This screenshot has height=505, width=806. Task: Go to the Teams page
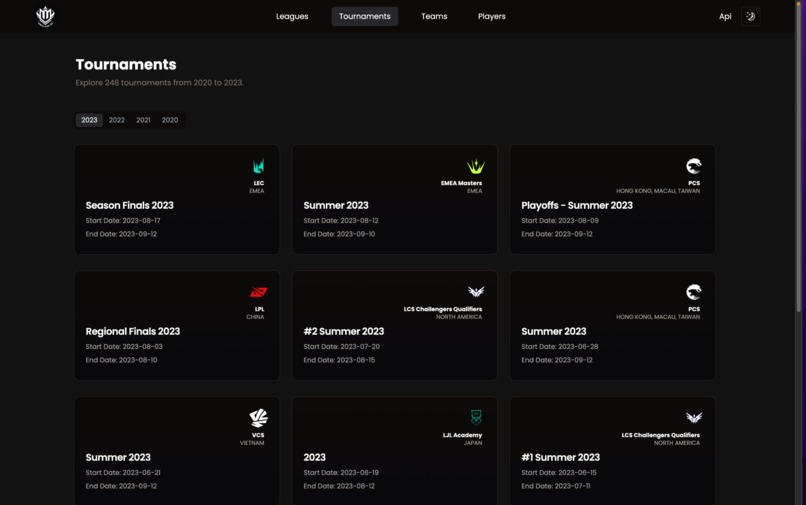pos(434,16)
